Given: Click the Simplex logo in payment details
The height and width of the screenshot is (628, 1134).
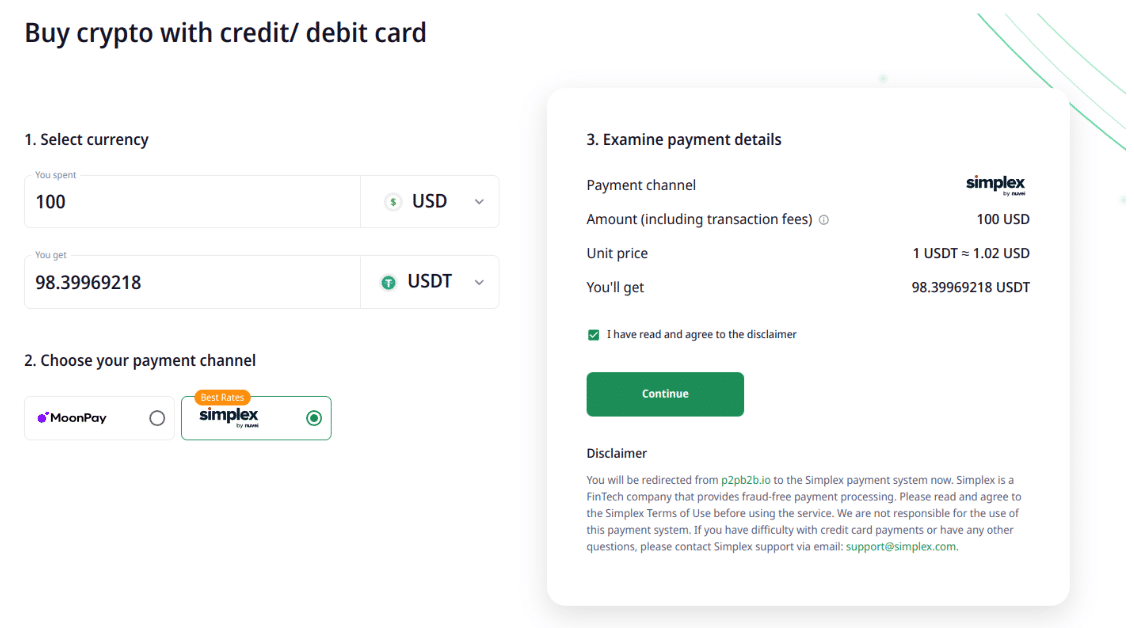Looking at the screenshot, I should (995, 185).
